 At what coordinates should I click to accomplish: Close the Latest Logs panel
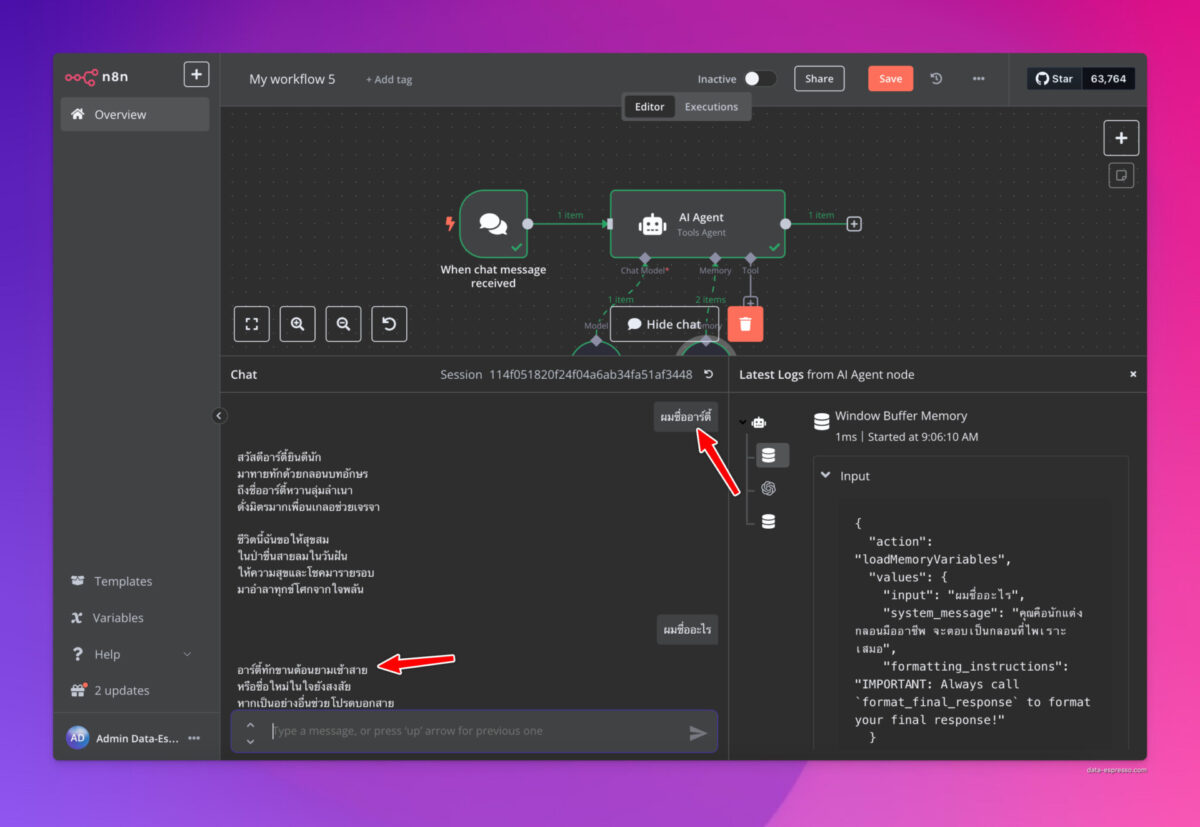click(1133, 374)
